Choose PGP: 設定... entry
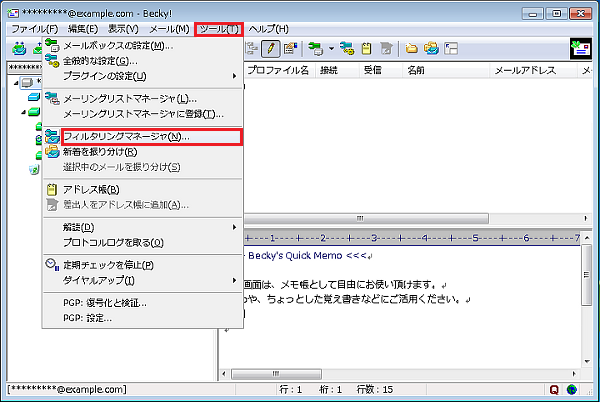 pyautogui.click(x=143, y=318)
